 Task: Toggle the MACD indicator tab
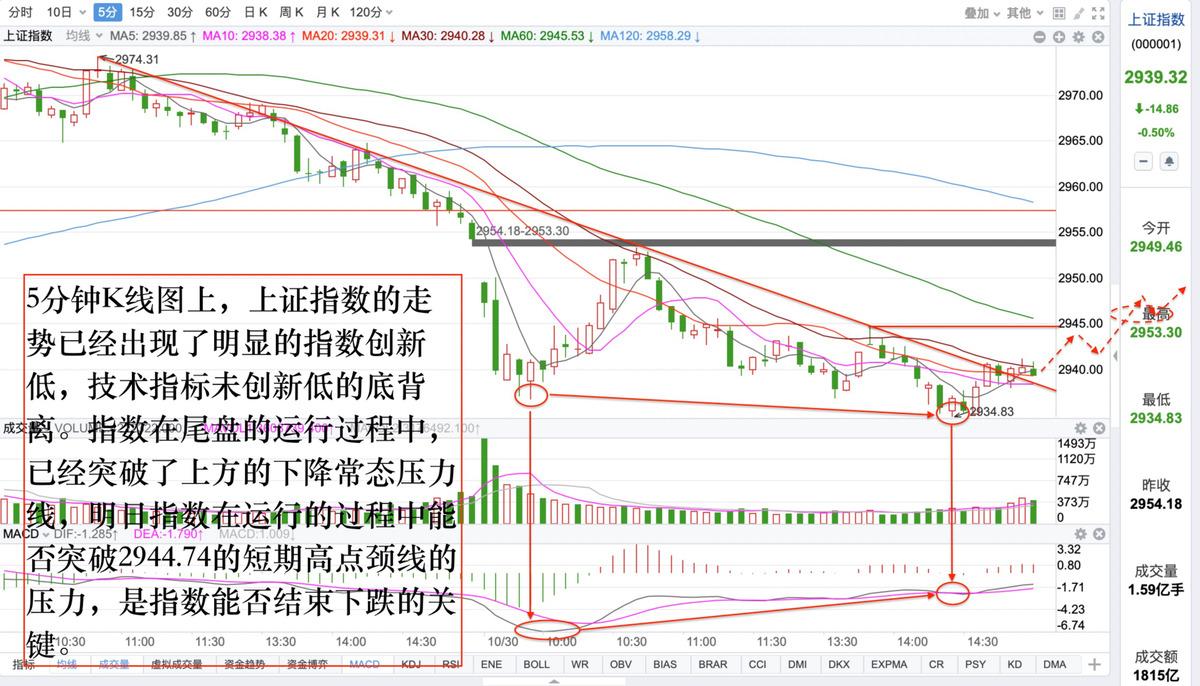click(x=364, y=664)
